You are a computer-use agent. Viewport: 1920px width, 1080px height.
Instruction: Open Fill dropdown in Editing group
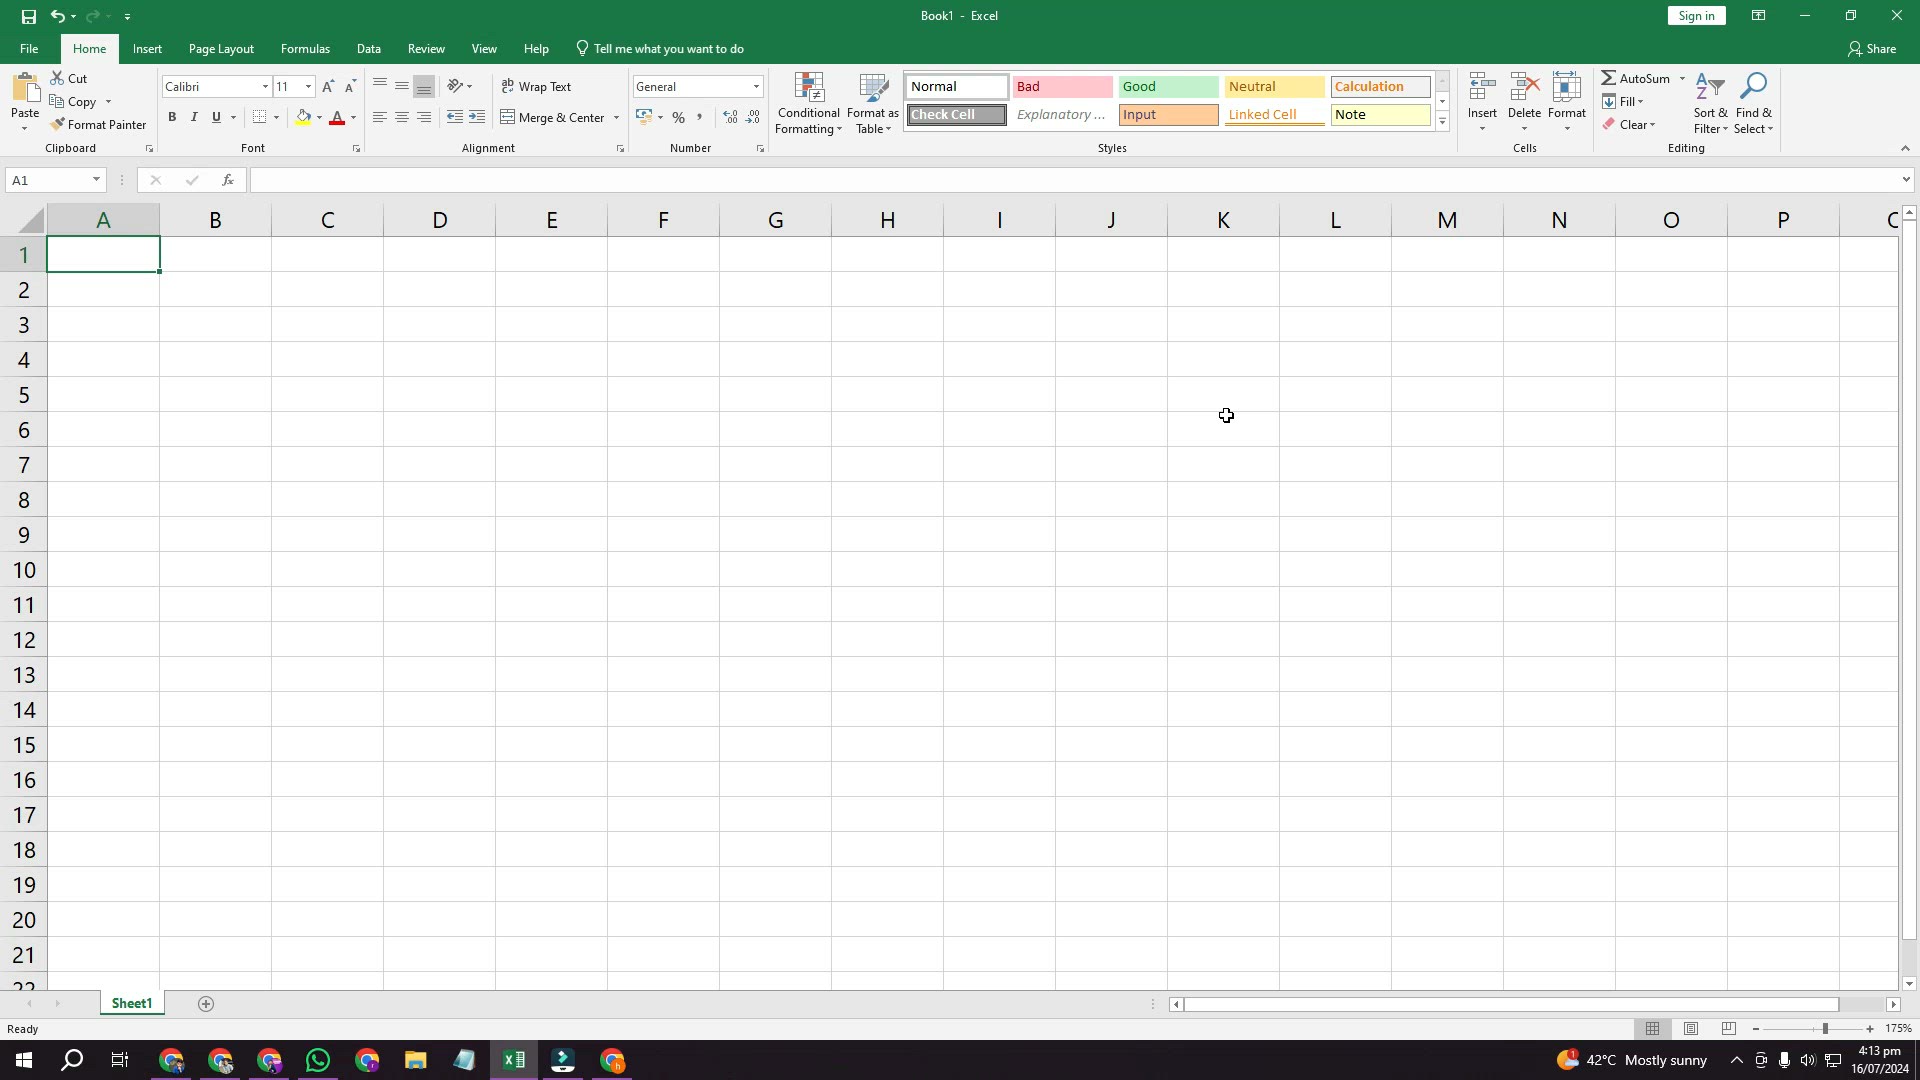1624,101
